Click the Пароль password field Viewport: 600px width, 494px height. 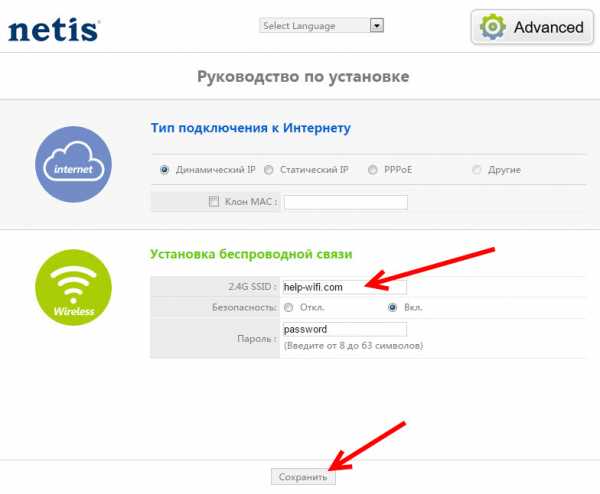click(345, 329)
